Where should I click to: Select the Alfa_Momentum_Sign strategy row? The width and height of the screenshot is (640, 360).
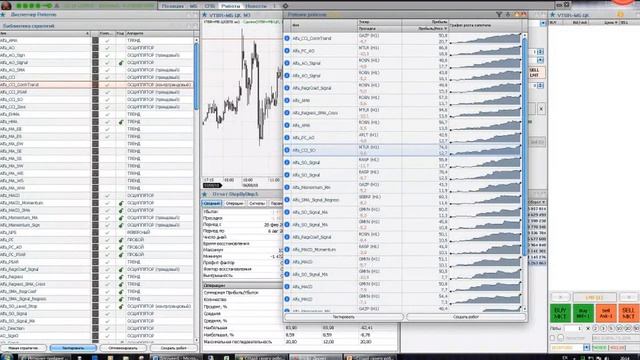point(97,225)
